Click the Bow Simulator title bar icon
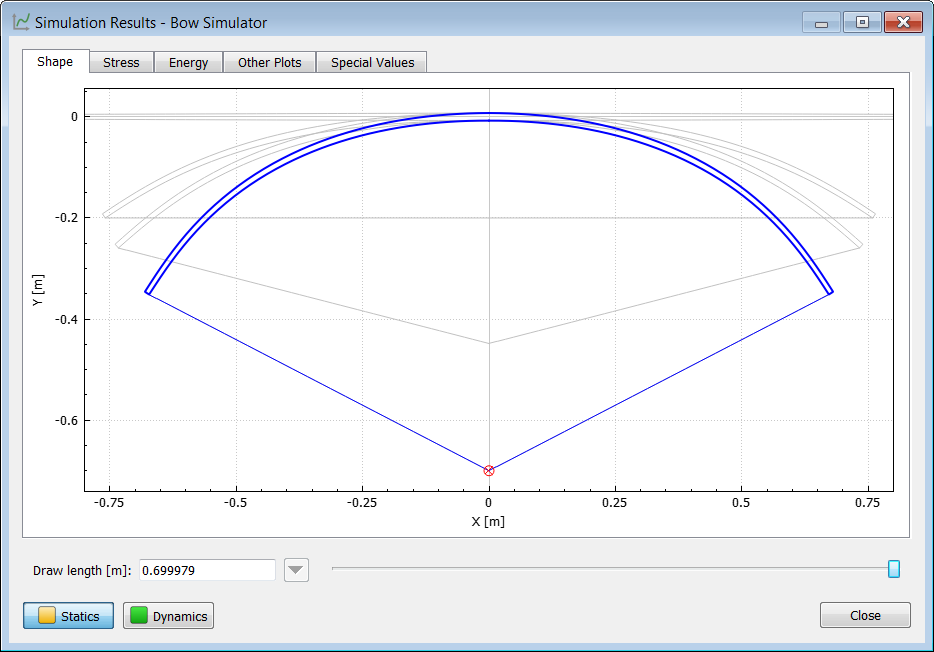The image size is (934, 652). pos(21,23)
